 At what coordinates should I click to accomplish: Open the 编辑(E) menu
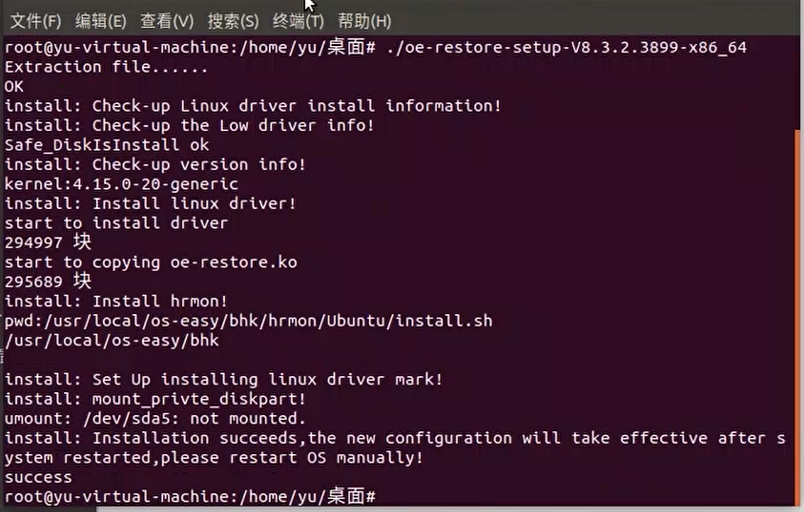(x=101, y=20)
